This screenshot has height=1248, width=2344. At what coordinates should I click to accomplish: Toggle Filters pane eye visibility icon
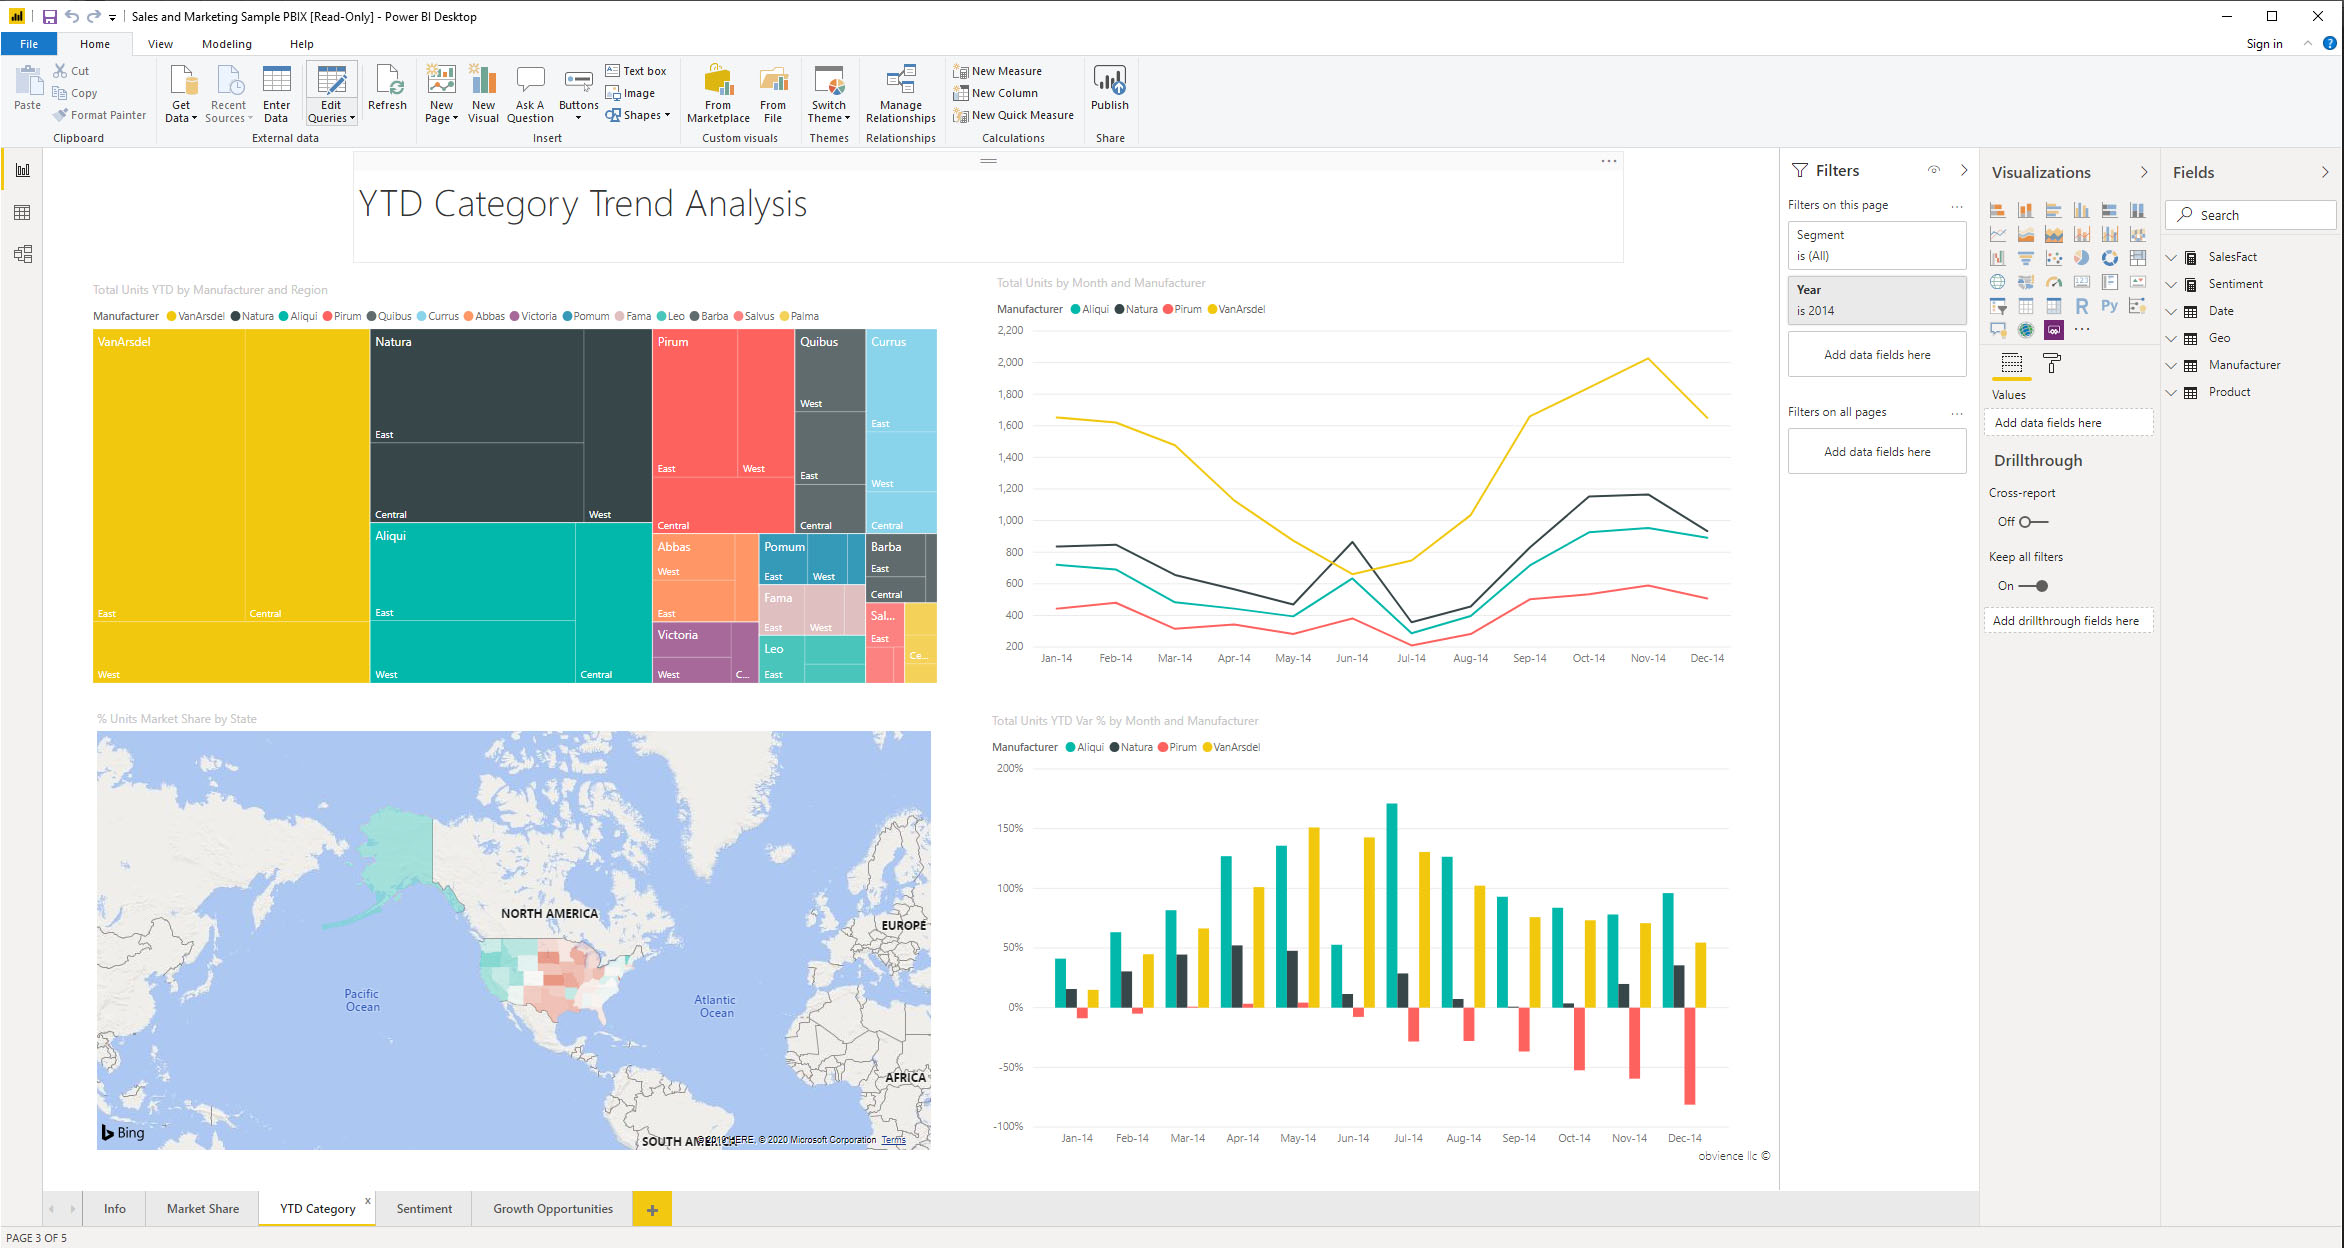click(1934, 171)
